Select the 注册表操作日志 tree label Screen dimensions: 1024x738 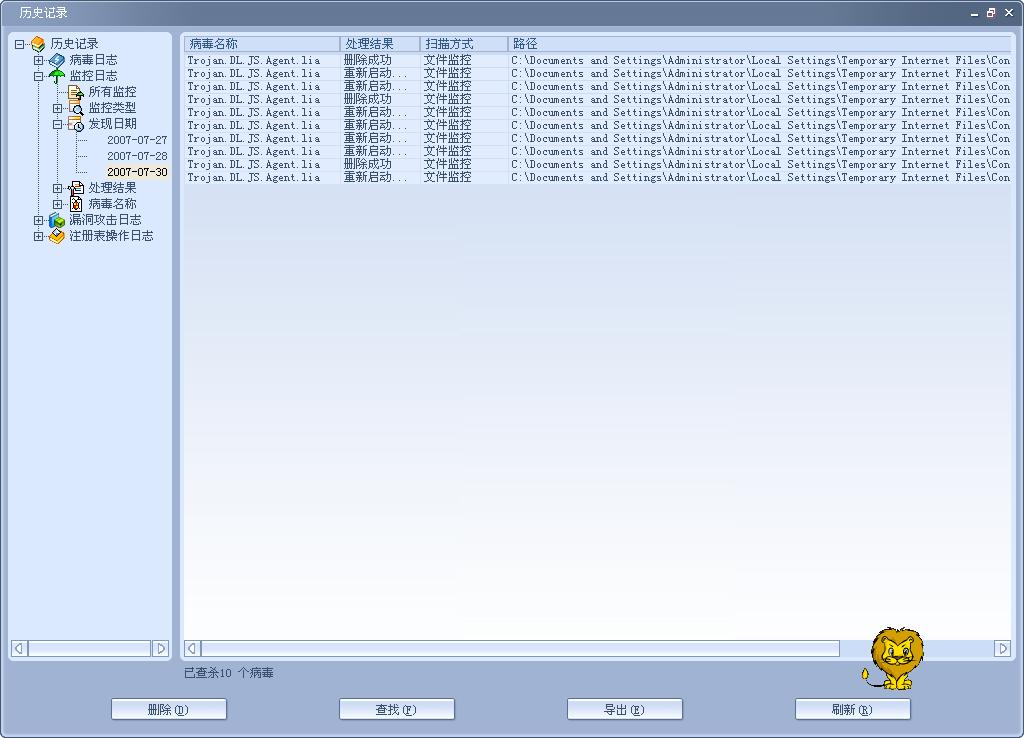[111, 236]
